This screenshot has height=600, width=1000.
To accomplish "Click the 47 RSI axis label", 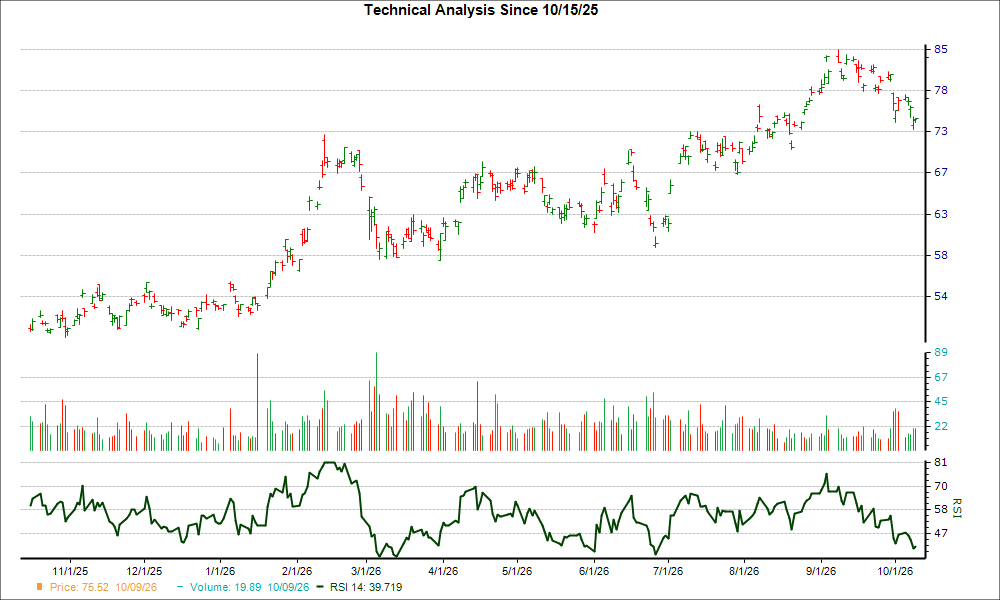I will pyautogui.click(x=941, y=533).
